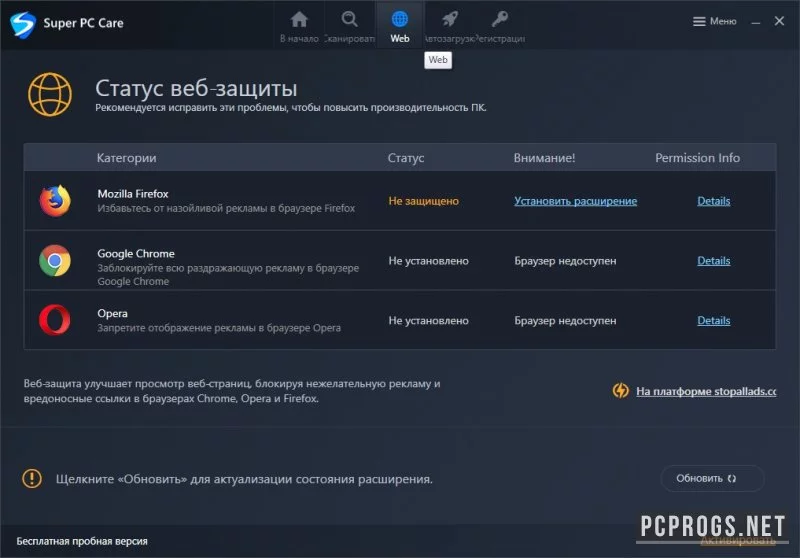Open the Scan magnifier tab
The width and height of the screenshot is (800, 558).
349,20
